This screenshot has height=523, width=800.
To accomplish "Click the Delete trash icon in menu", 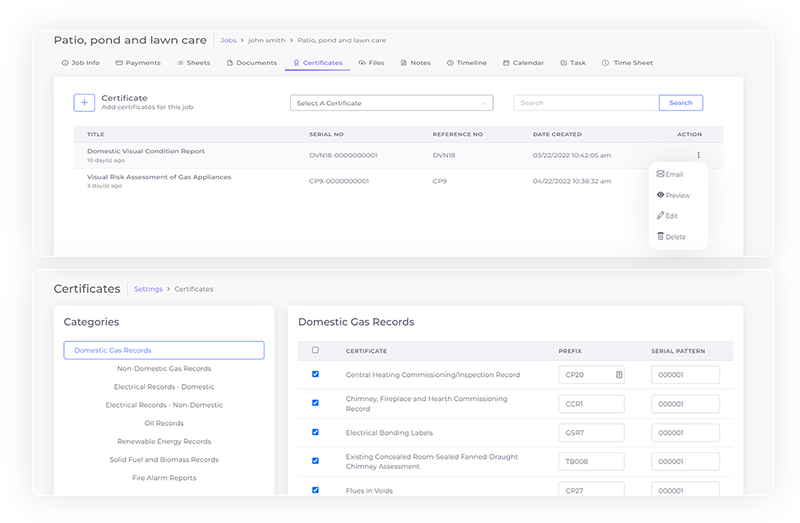I will pos(660,237).
